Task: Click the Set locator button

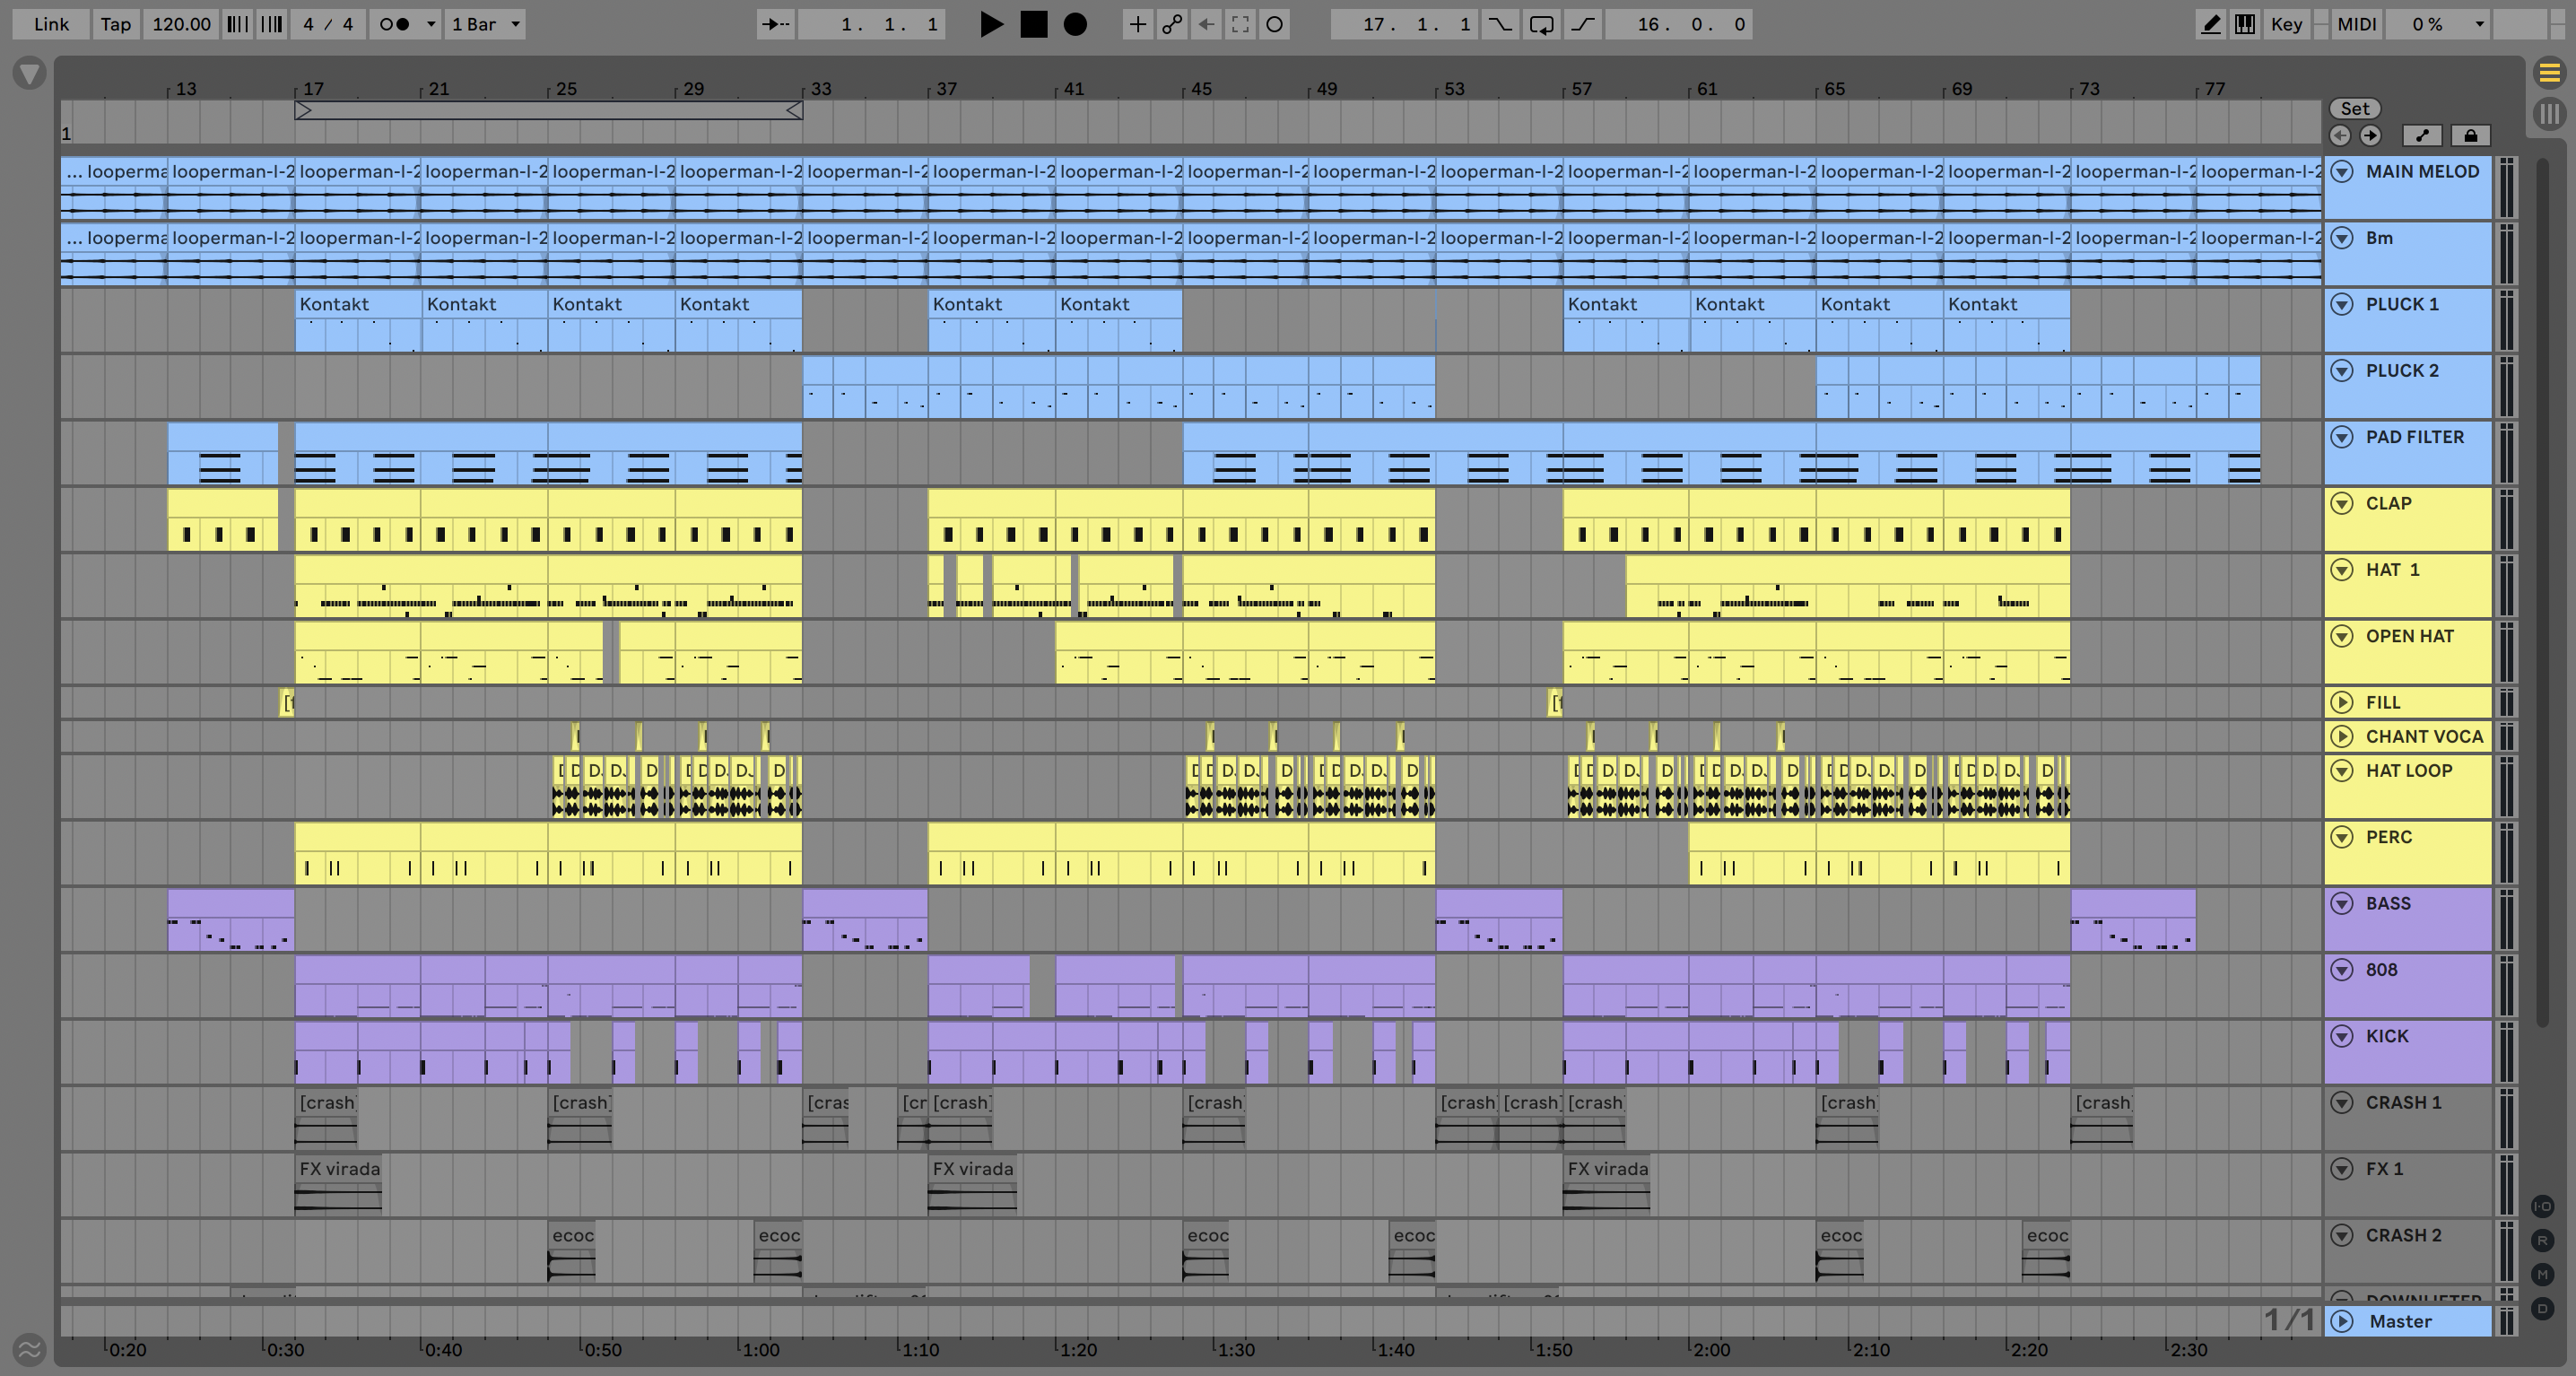Action: click(2355, 108)
